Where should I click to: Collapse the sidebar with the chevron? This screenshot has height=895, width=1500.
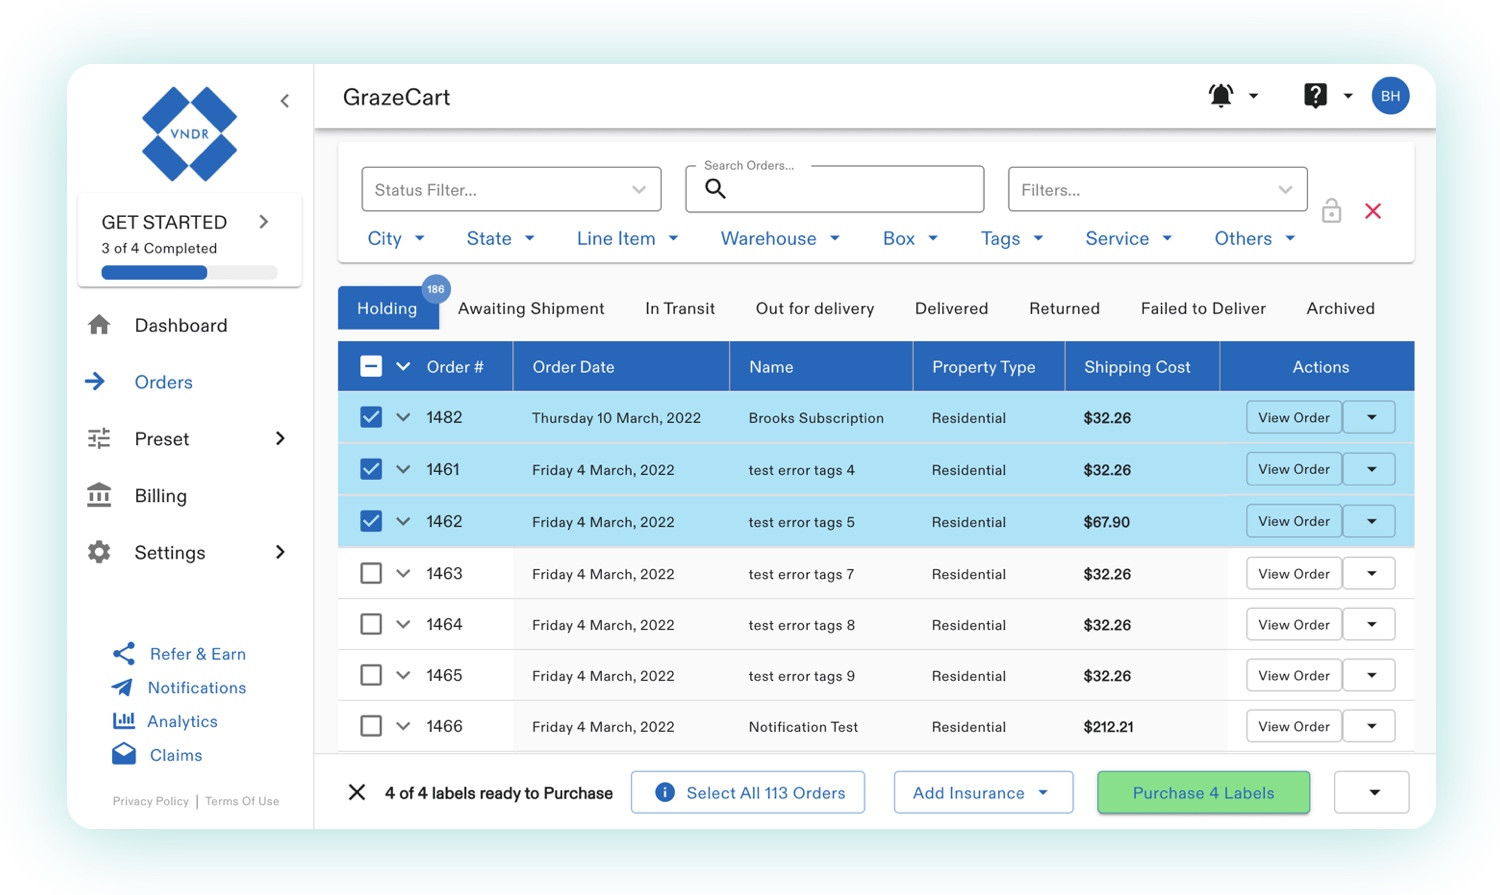pos(285,100)
